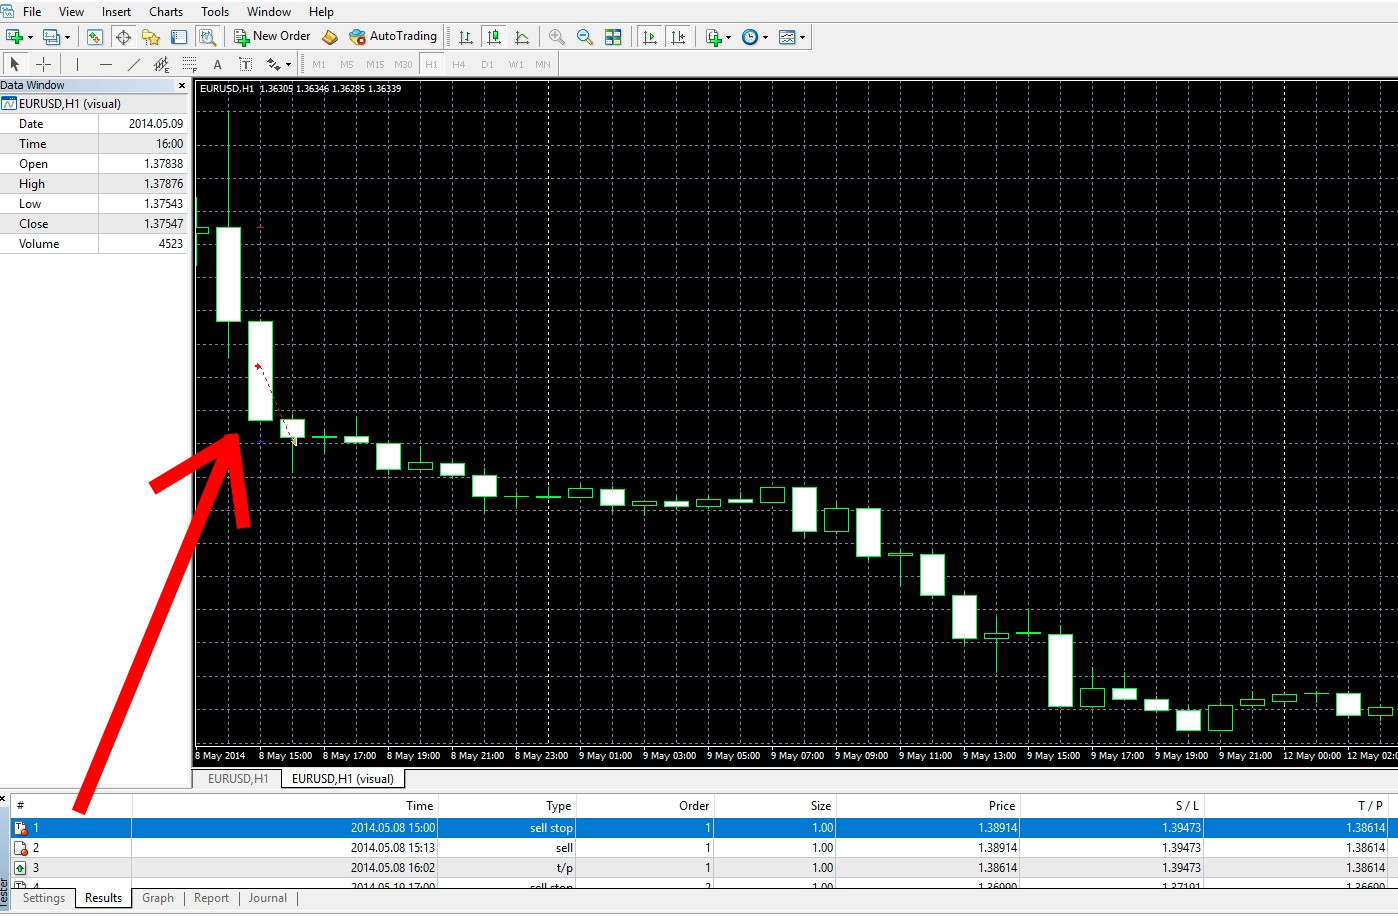
Task: Switch timeframe to MN
Action: coord(543,64)
